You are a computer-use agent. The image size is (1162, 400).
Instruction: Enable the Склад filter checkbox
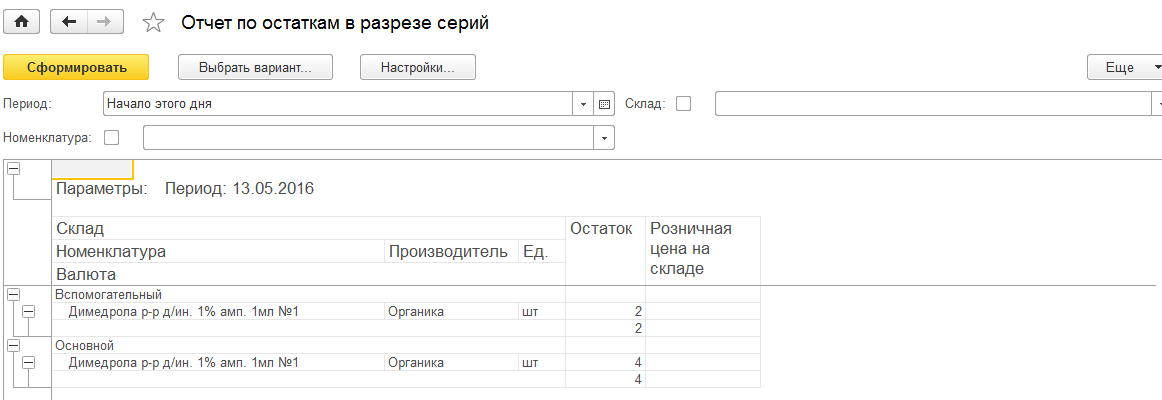click(683, 104)
